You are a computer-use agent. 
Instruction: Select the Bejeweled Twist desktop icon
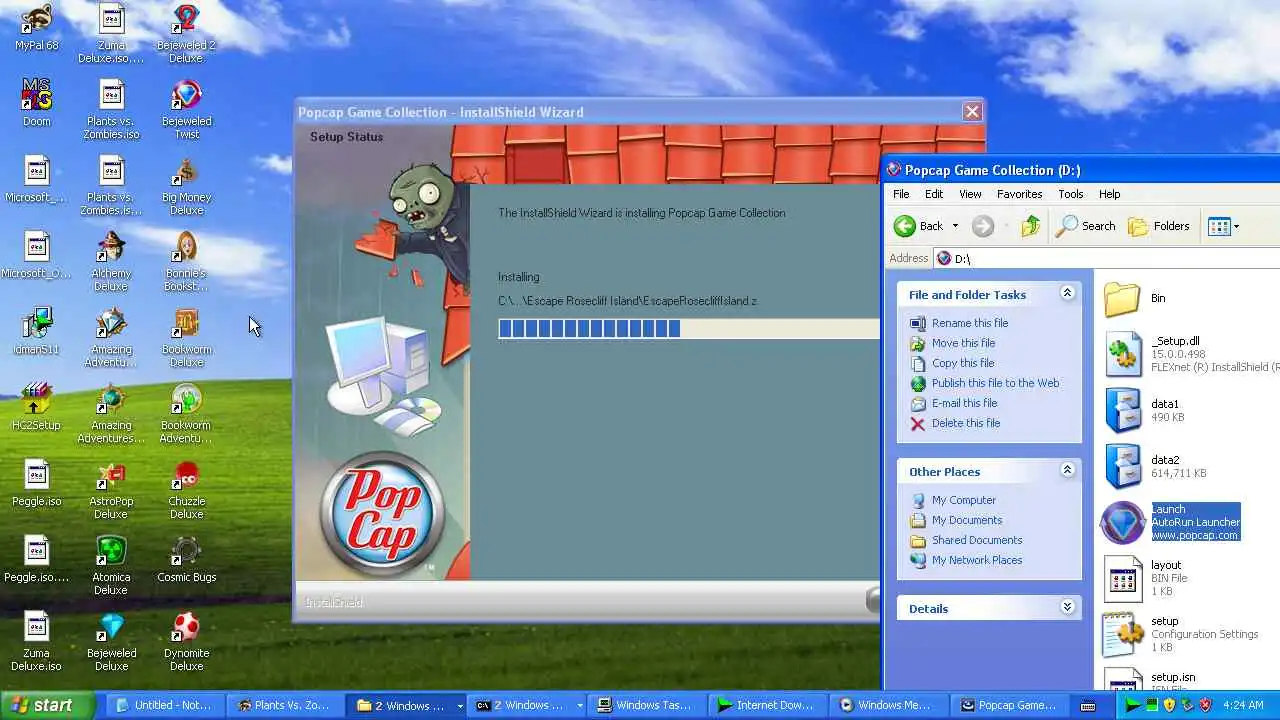tap(186, 110)
